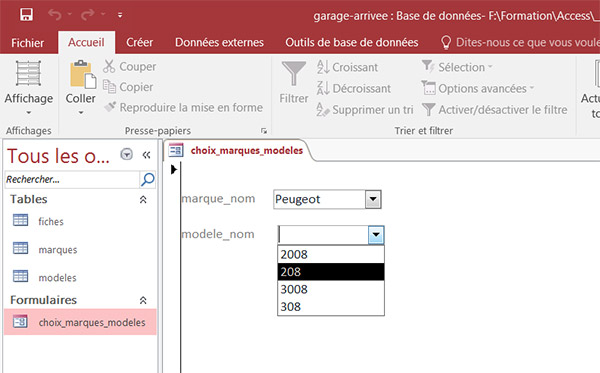Click the Copier button
Image resolution: width=600 pixels, height=373 pixels.
click(x=128, y=87)
